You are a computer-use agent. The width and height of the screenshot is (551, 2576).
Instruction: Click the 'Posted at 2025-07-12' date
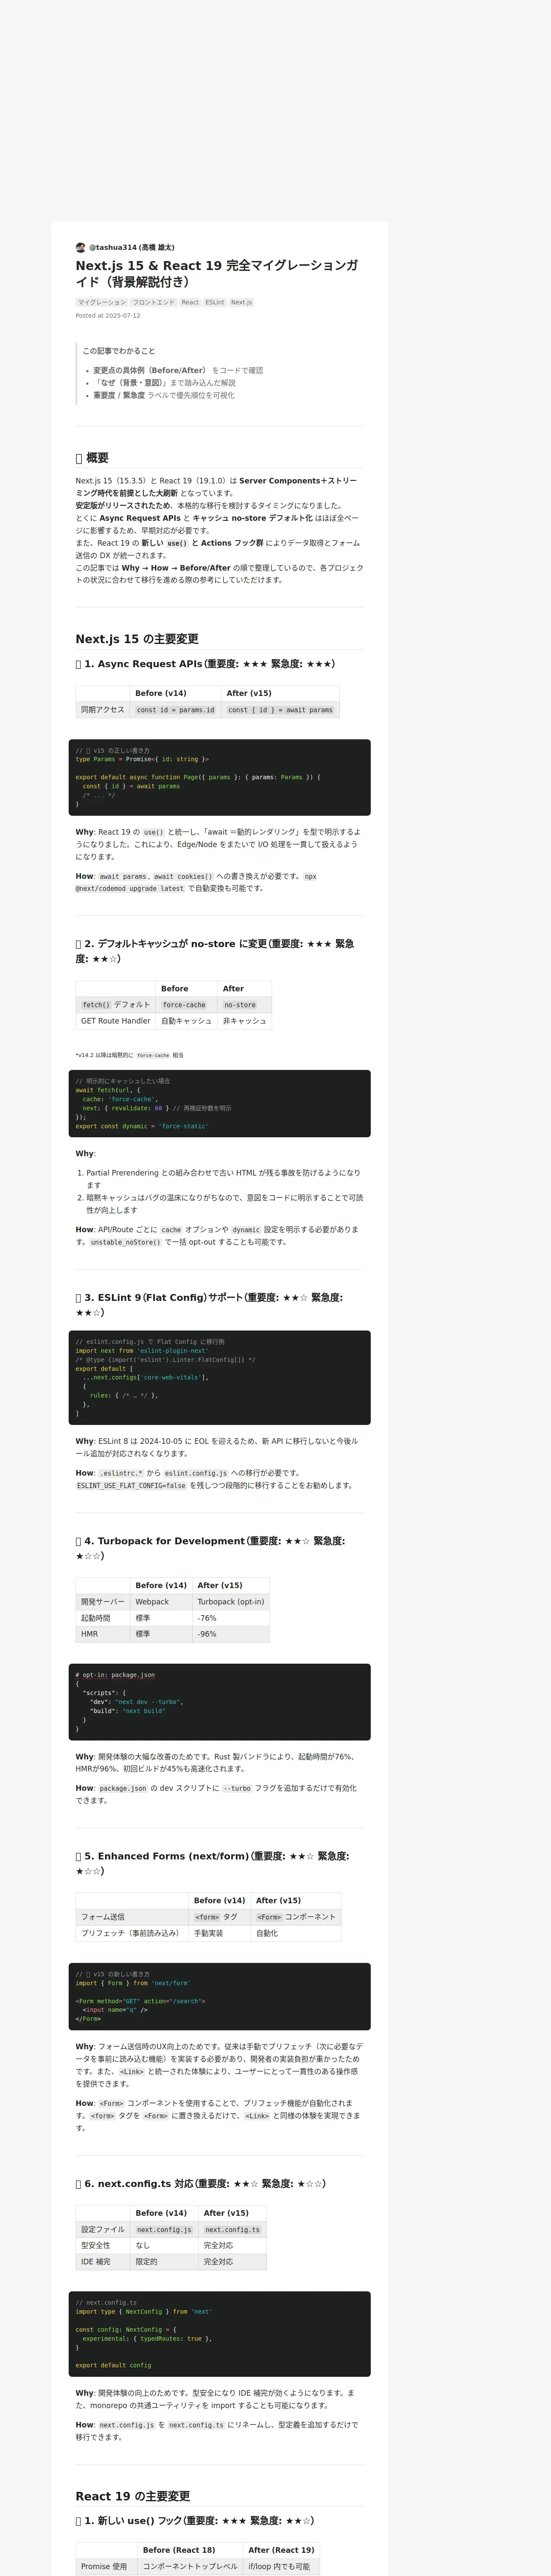(x=108, y=316)
